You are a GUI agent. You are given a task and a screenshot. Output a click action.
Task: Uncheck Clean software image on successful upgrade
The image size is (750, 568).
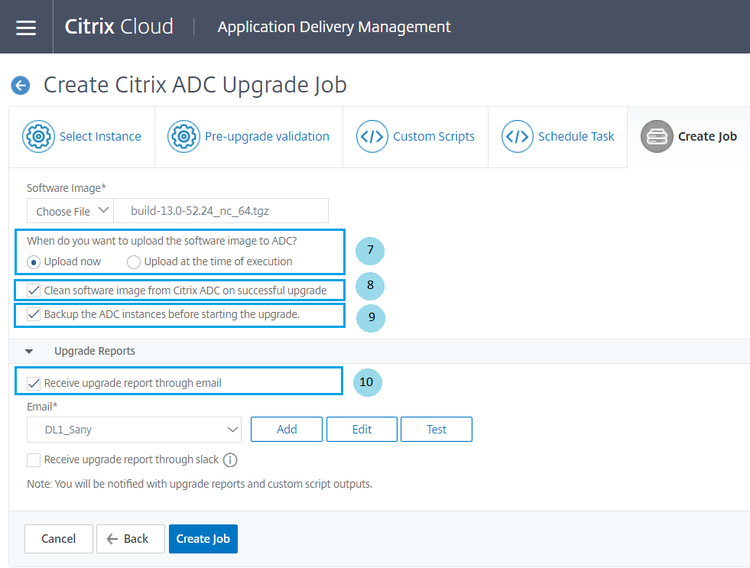(33, 290)
